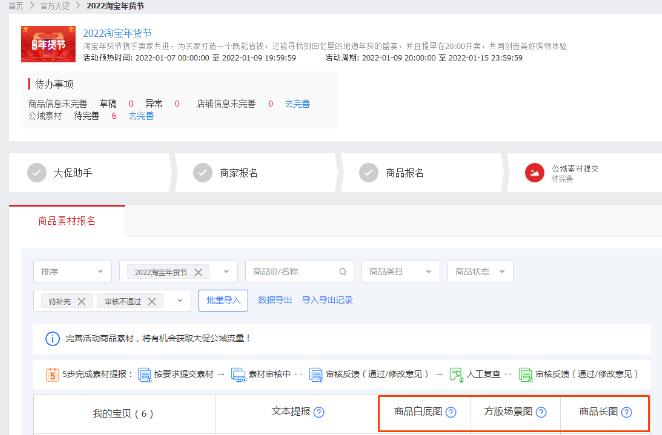Click help icon next to 商品长图
The width and height of the screenshot is (662, 435).
point(627,412)
